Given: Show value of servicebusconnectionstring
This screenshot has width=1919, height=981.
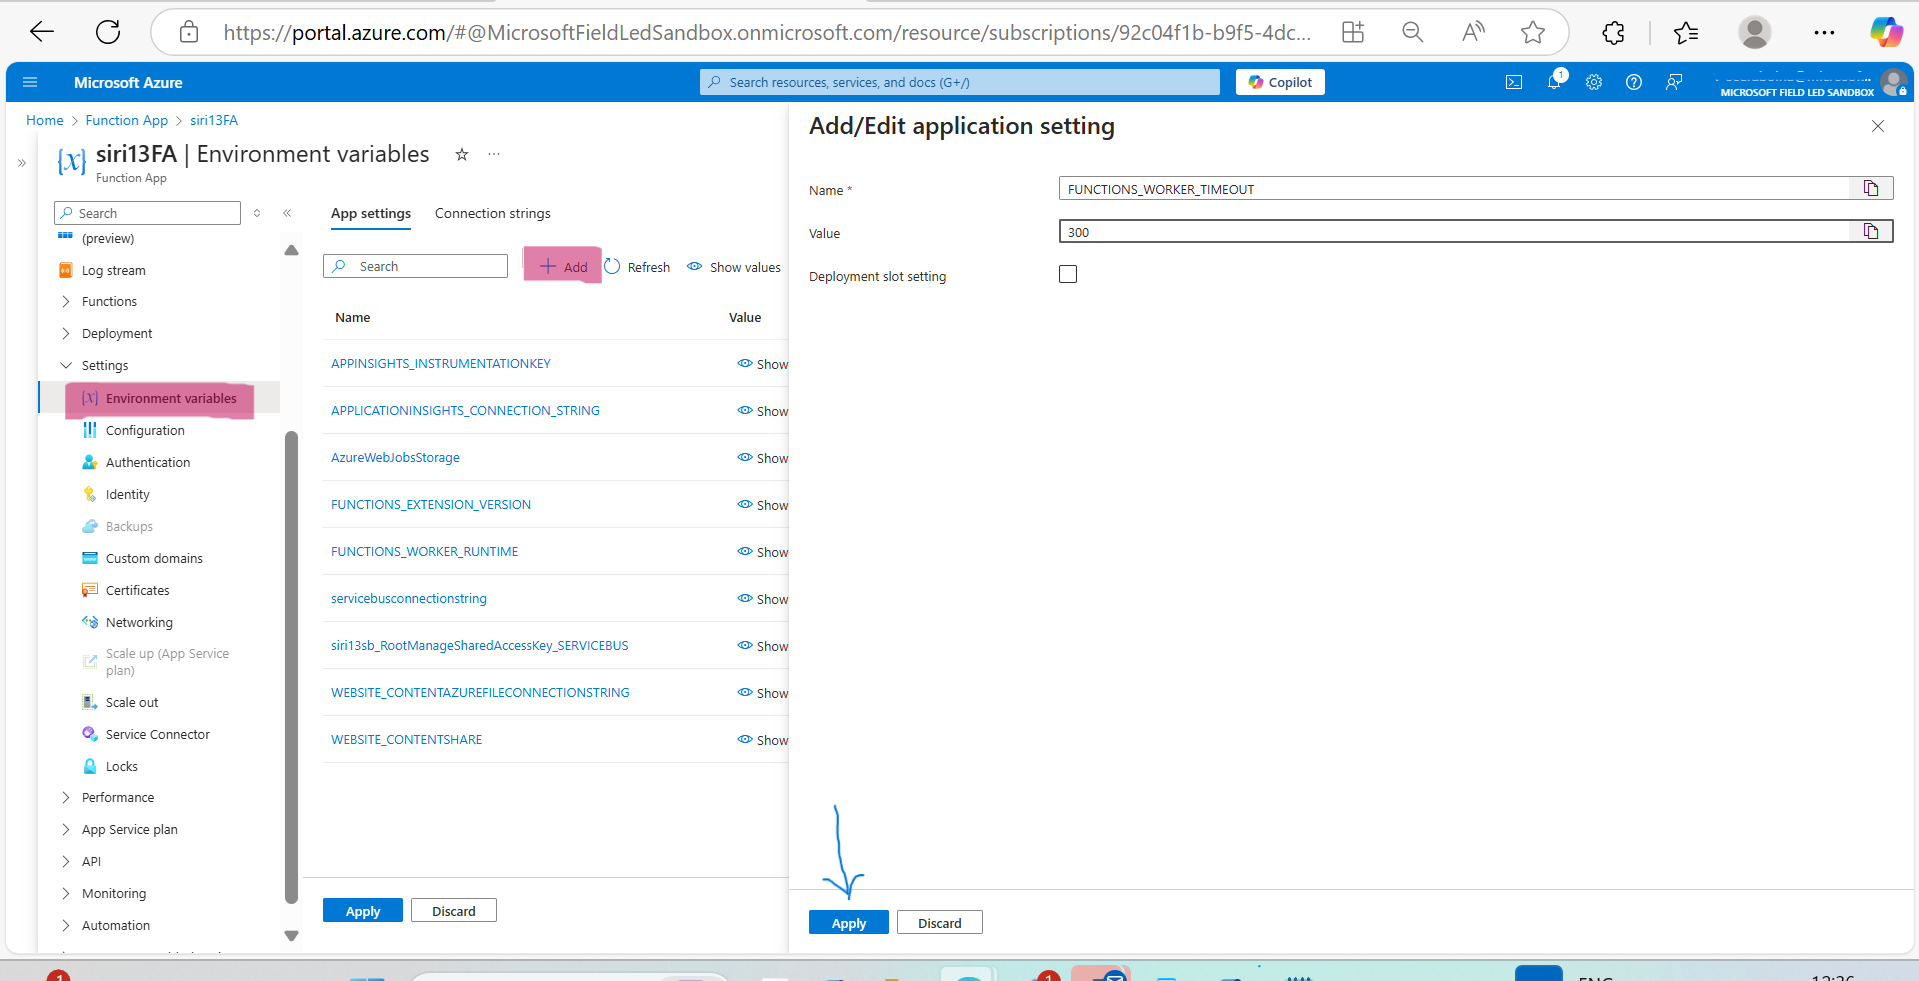Looking at the screenshot, I should [x=763, y=599].
